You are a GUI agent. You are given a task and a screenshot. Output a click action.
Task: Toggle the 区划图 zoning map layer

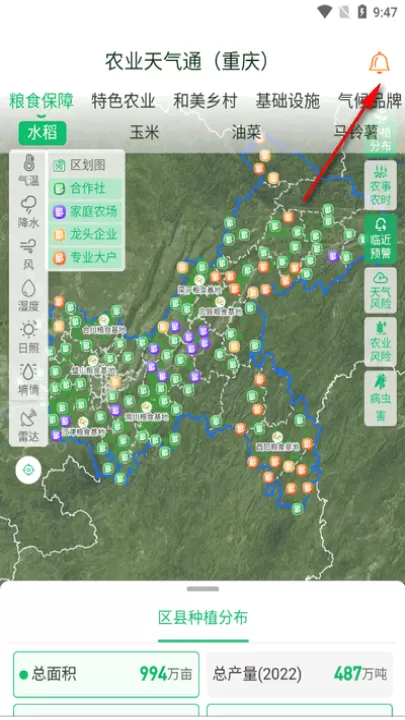pyautogui.click(x=86, y=165)
